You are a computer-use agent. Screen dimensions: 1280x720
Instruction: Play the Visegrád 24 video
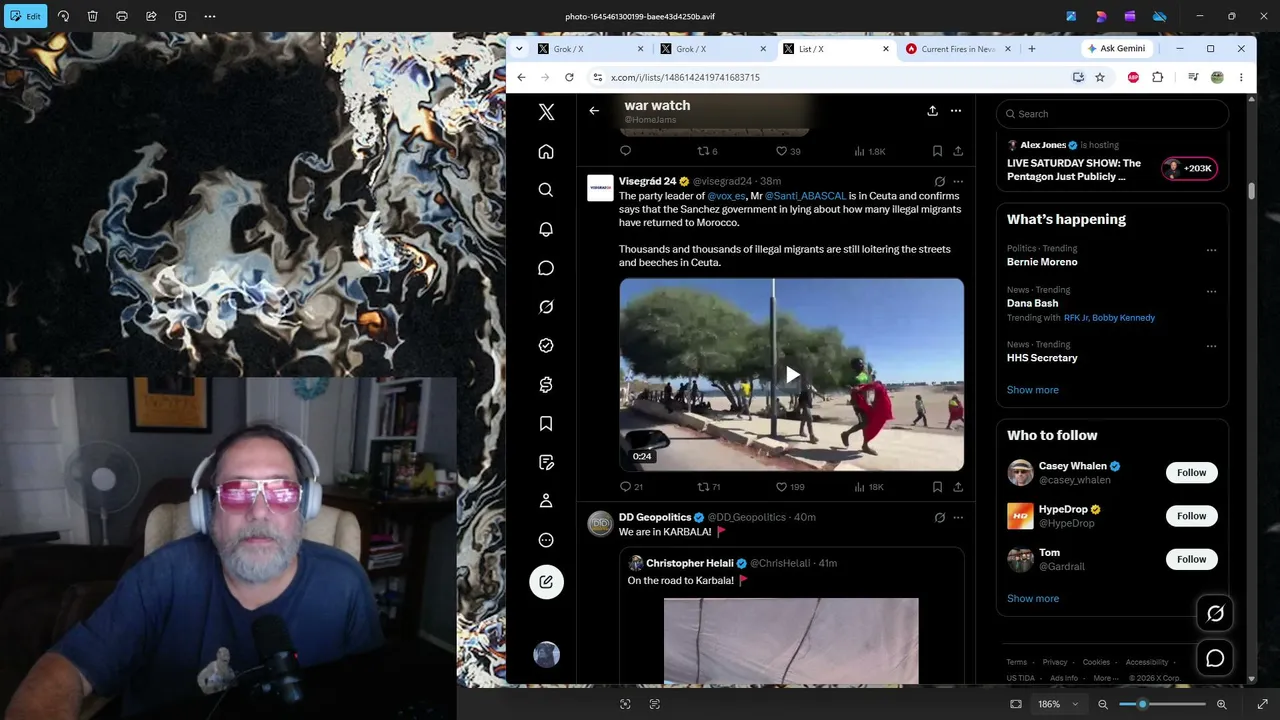(x=792, y=375)
